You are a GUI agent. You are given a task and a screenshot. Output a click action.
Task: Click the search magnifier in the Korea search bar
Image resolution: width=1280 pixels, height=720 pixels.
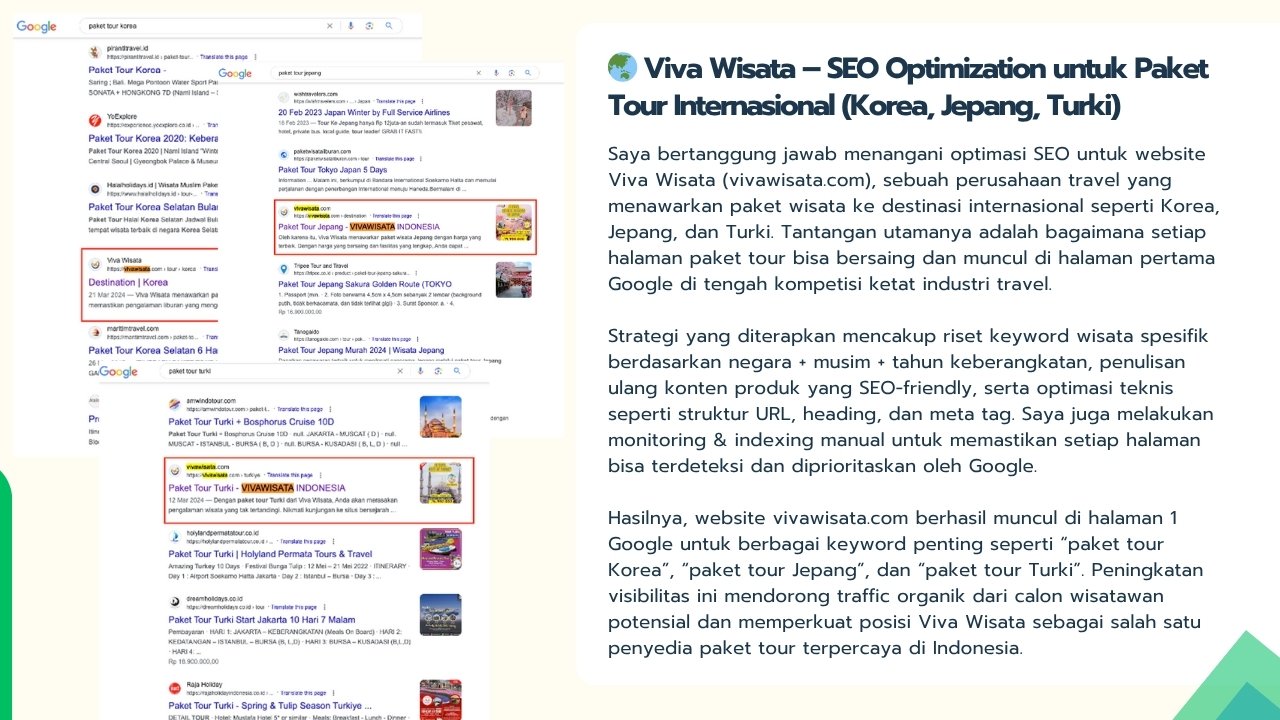click(x=389, y=25)
